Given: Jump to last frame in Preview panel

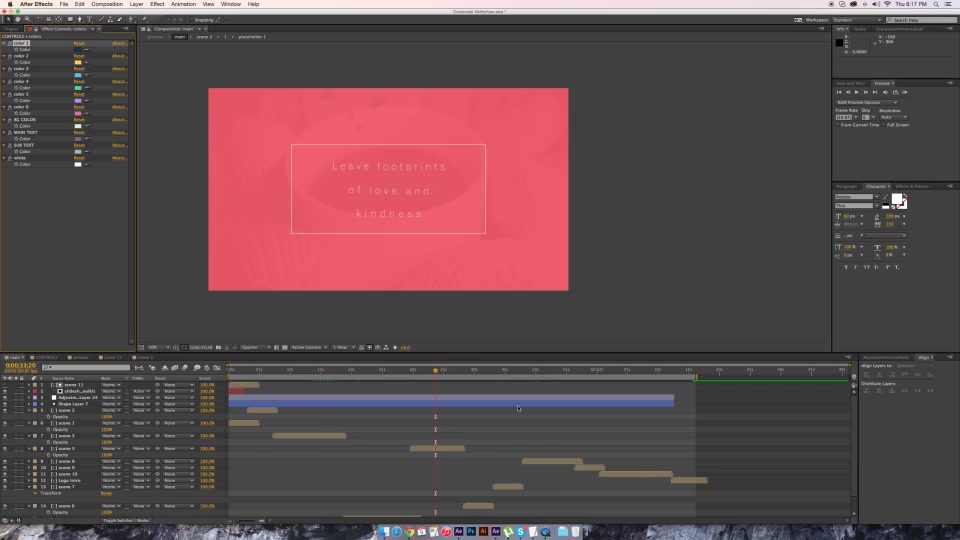Looking at the screenshot, I should [875, 92].
